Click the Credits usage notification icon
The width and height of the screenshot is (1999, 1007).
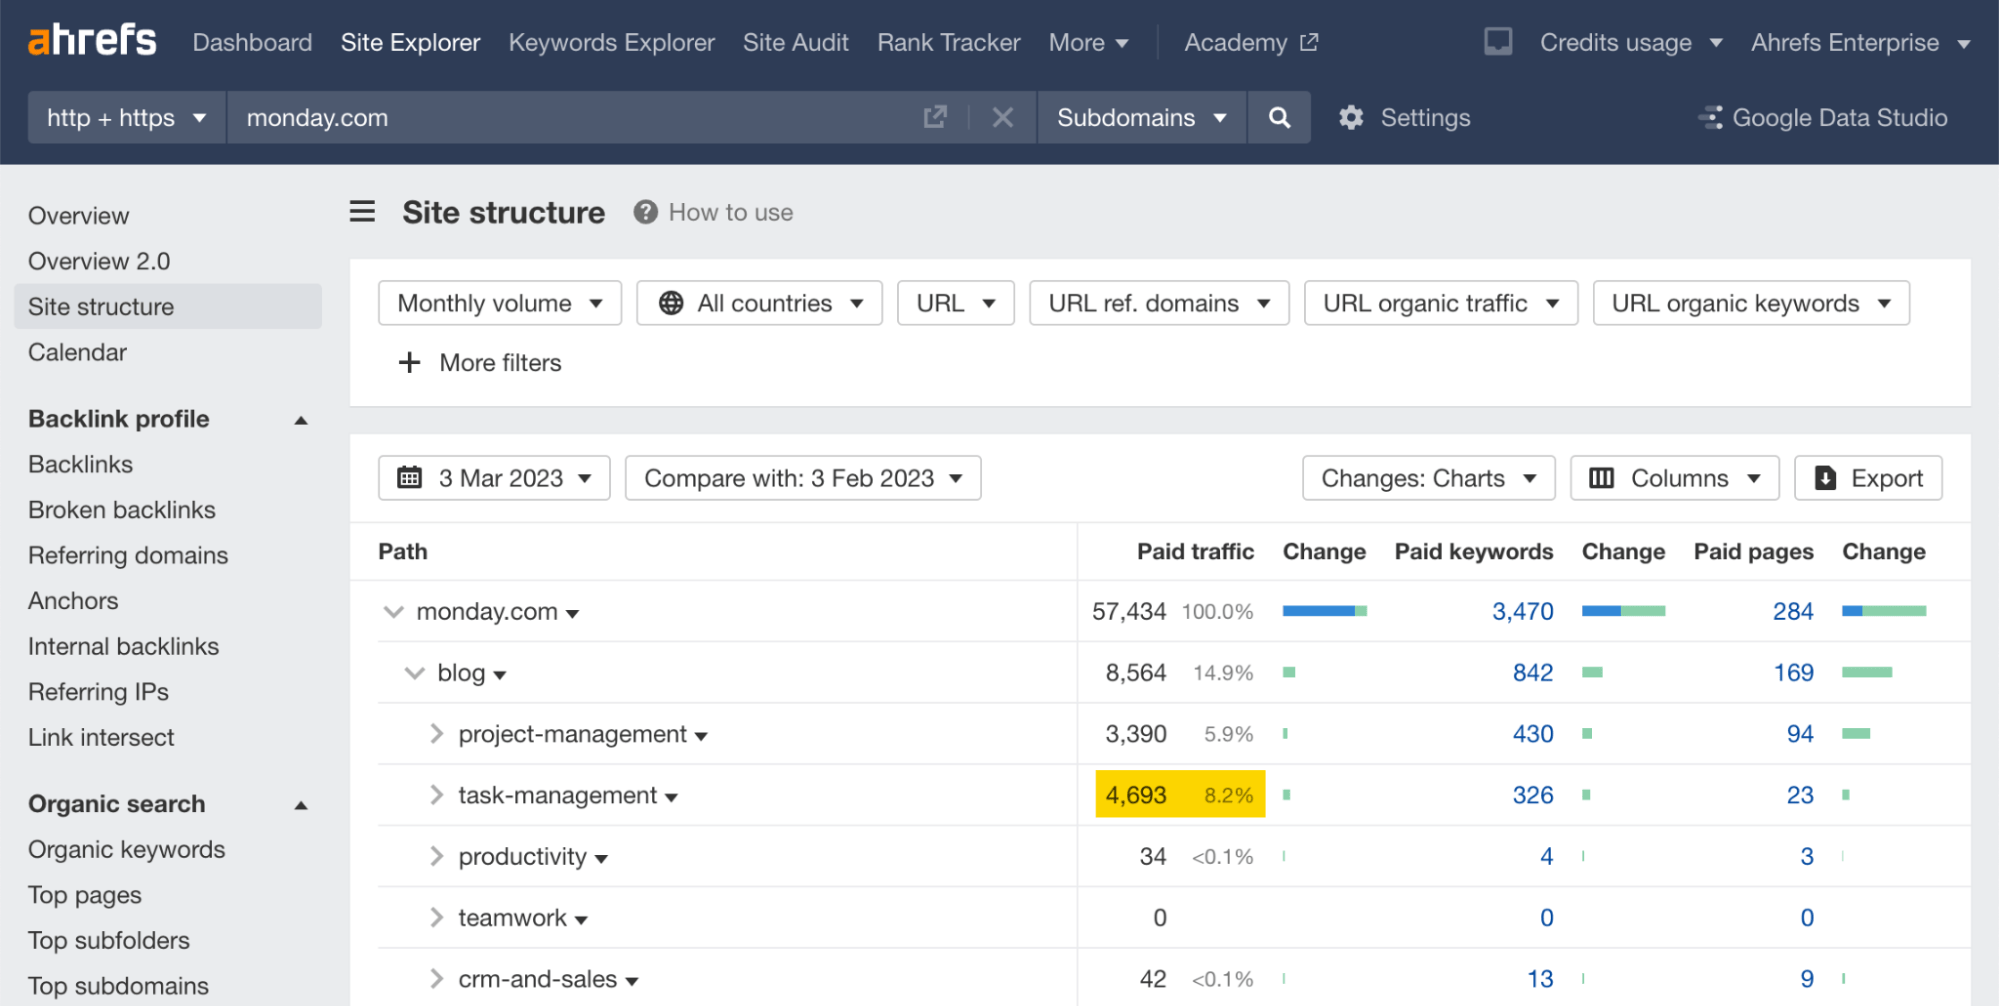coord(1497,42)
